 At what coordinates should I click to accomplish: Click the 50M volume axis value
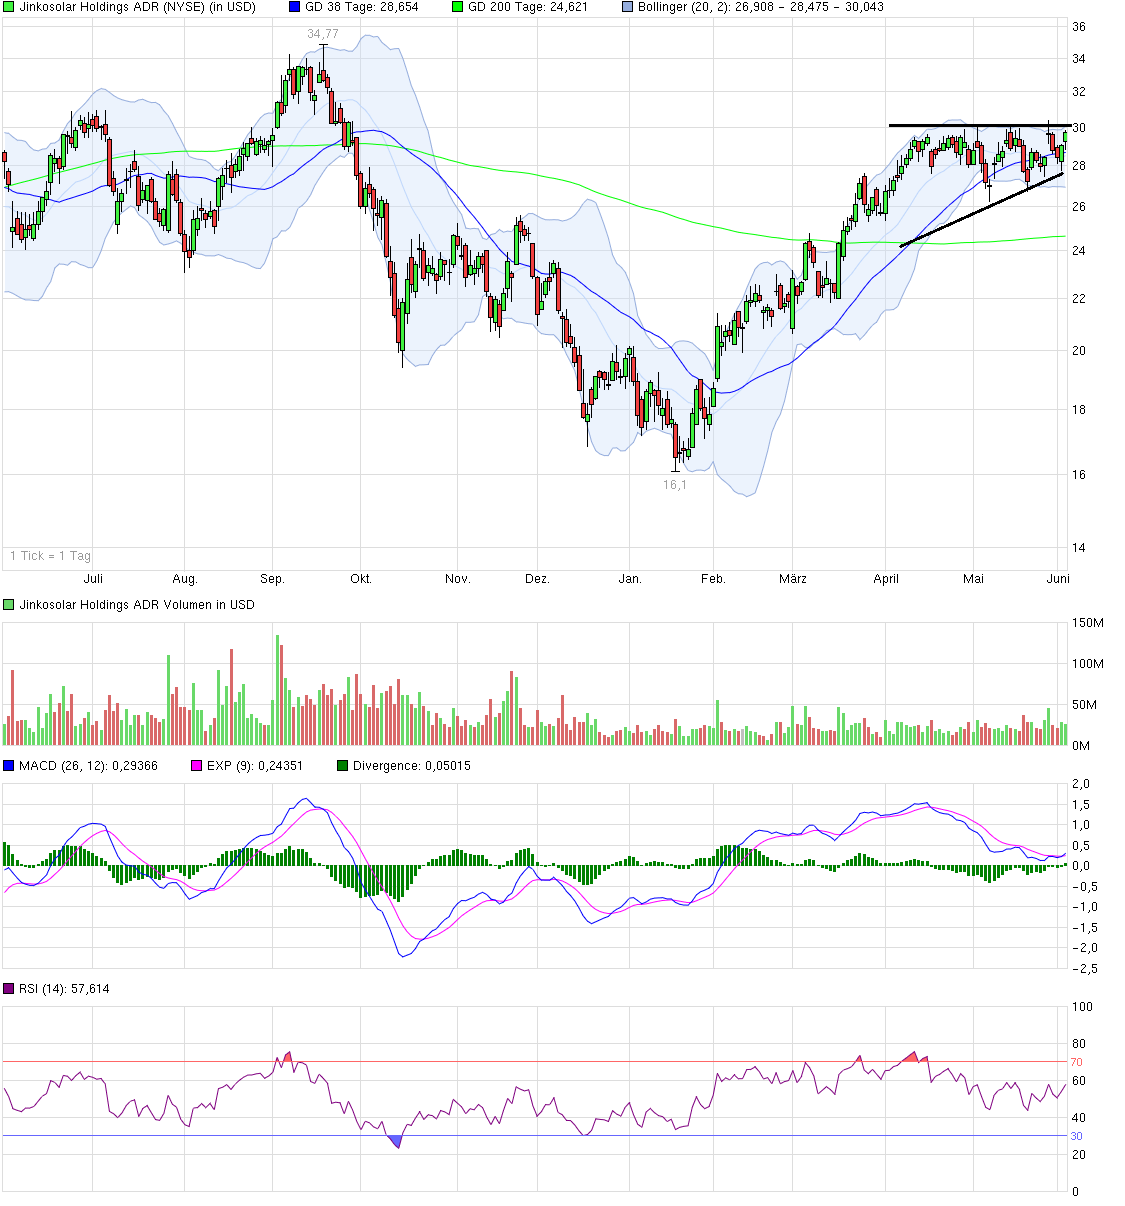pos(1084,705)
